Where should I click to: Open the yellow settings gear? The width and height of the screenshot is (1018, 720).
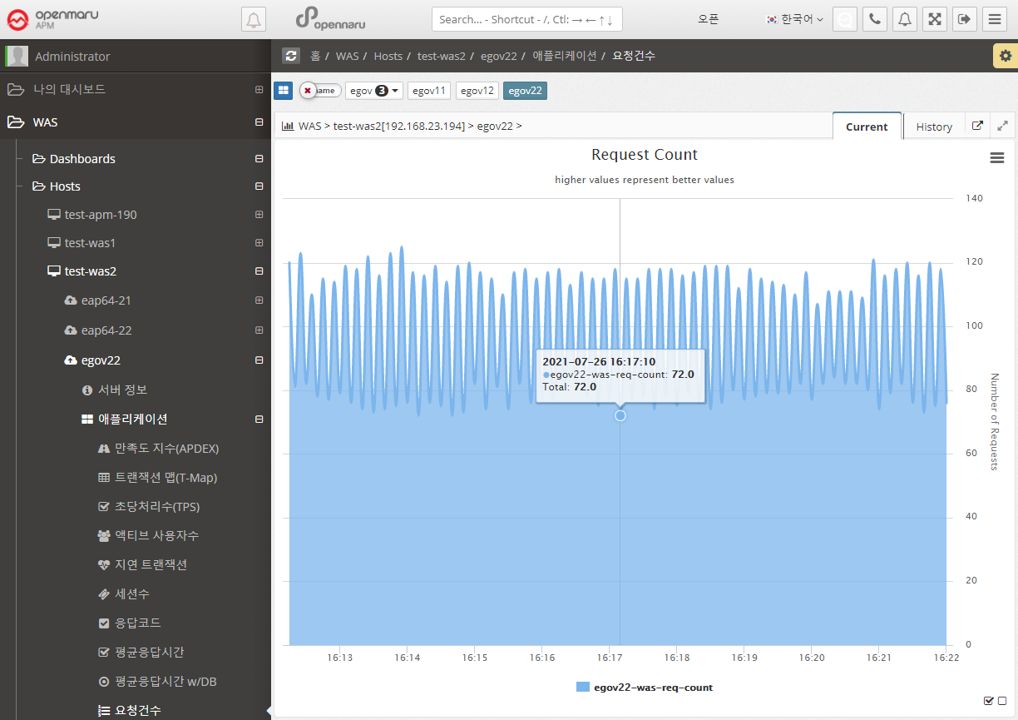coord(1004,56)
